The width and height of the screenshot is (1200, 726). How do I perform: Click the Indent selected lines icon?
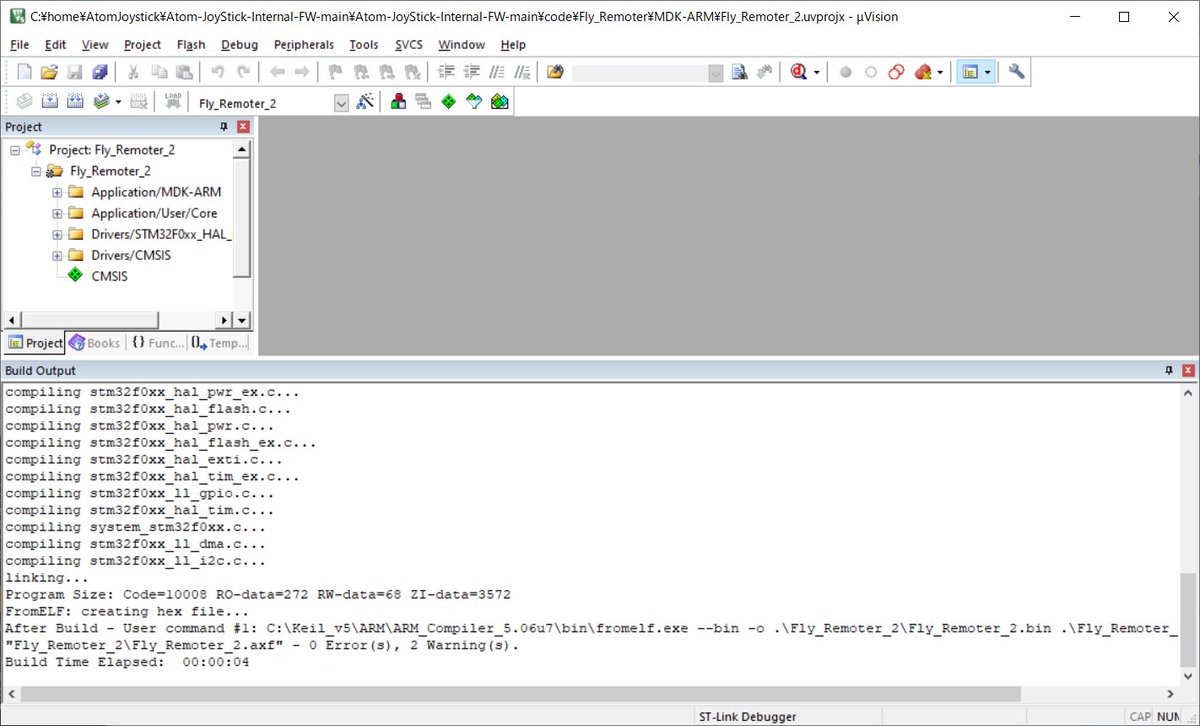pos(446,72)
